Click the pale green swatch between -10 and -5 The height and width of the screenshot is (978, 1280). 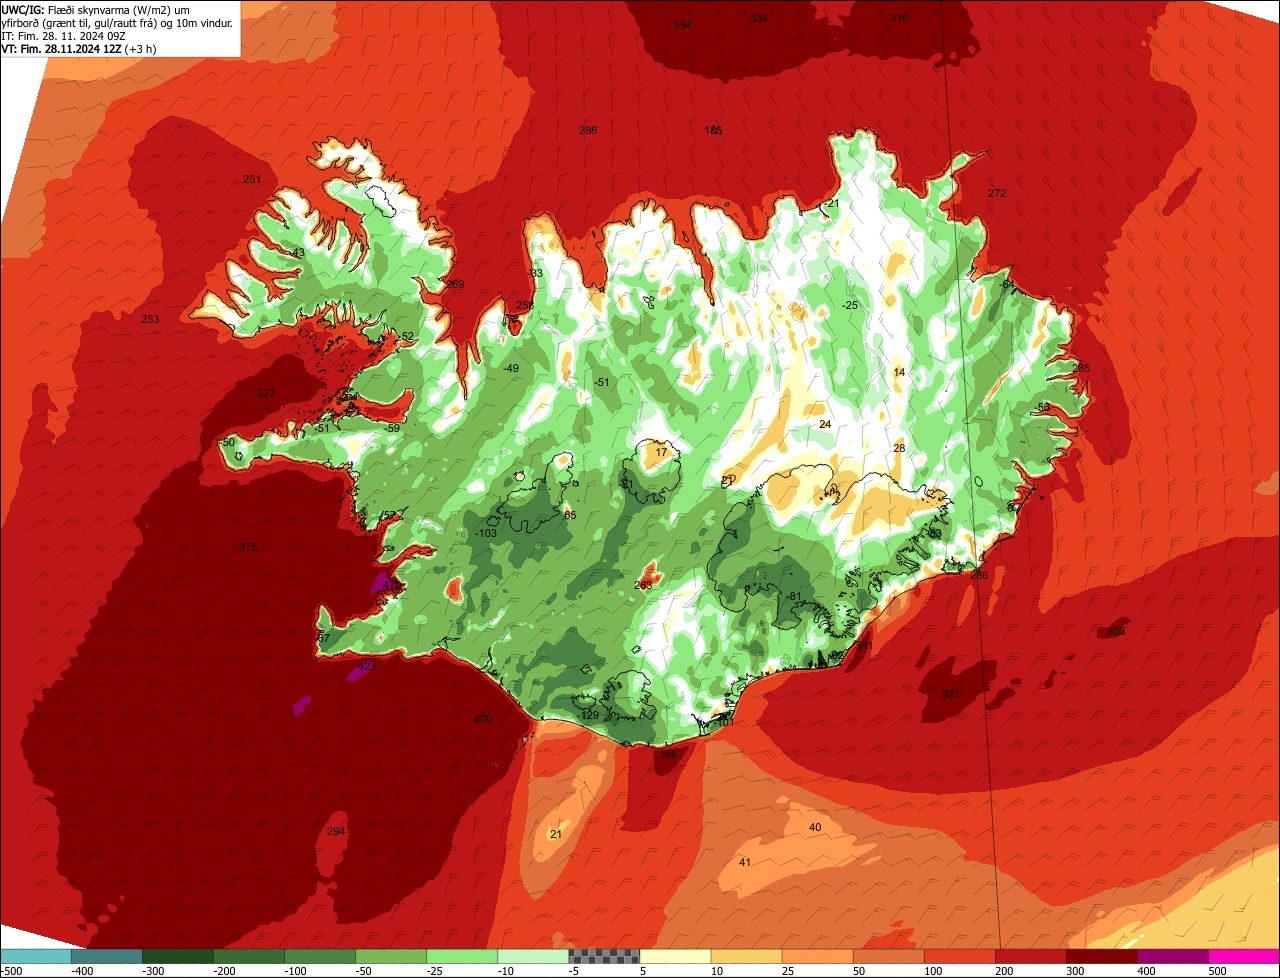532,956
